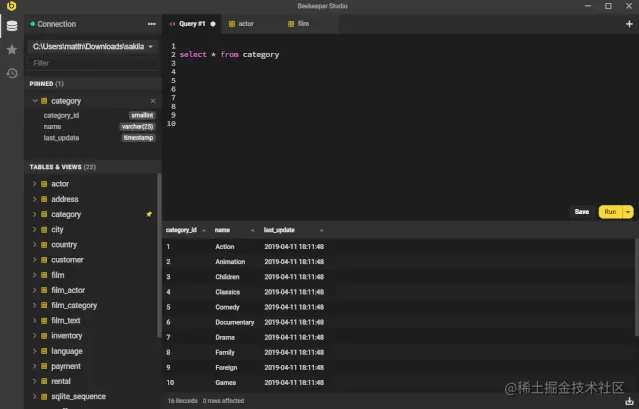Viewport: 639px width, 409px height.
Task: Click the varchar(25) type badge
Action: (x=137, y=127)
